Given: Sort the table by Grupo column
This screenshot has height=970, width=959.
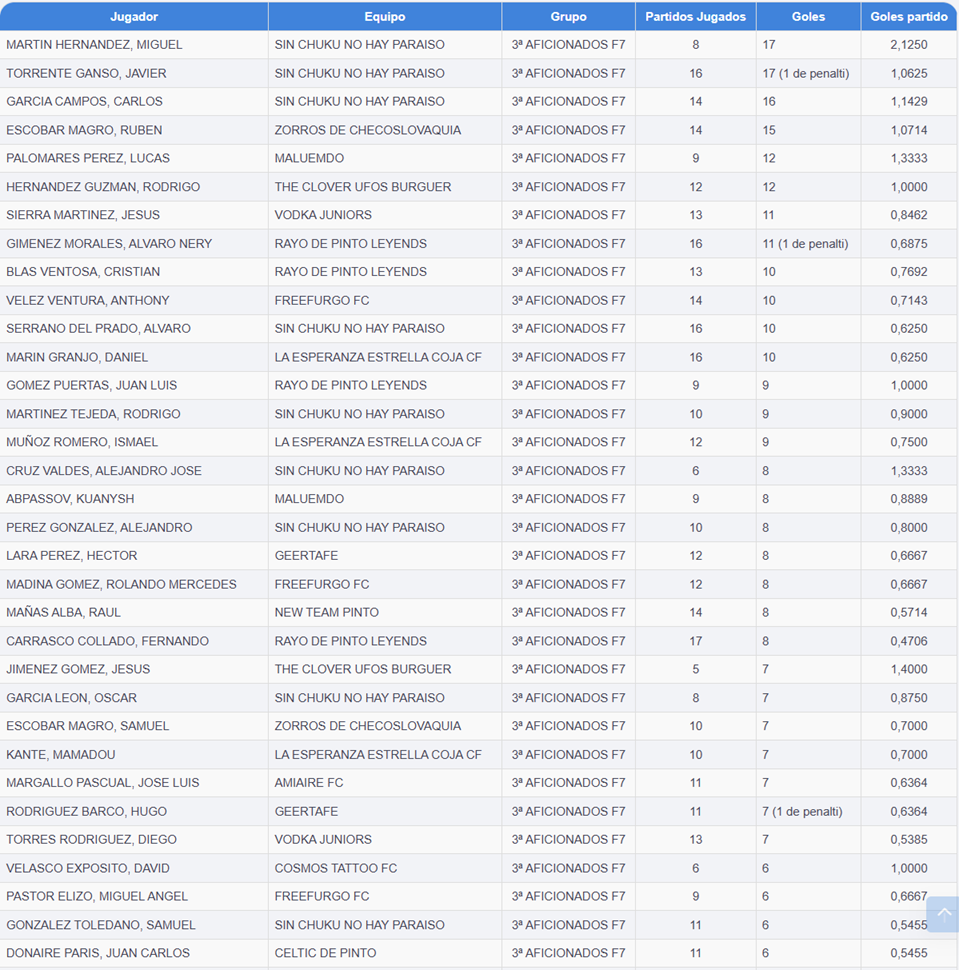Looking at the screenshot, I should click(x=567, y=16).
